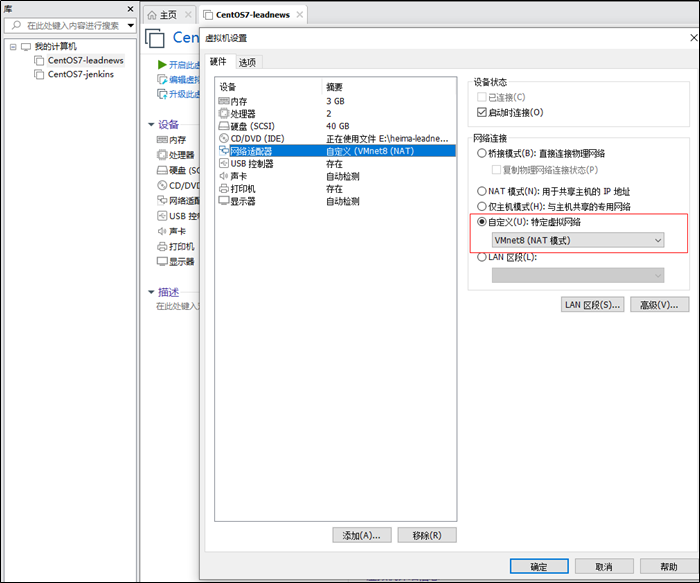
Task: Click 打印机 icon in background VM summary
Action: coord(162,246)
